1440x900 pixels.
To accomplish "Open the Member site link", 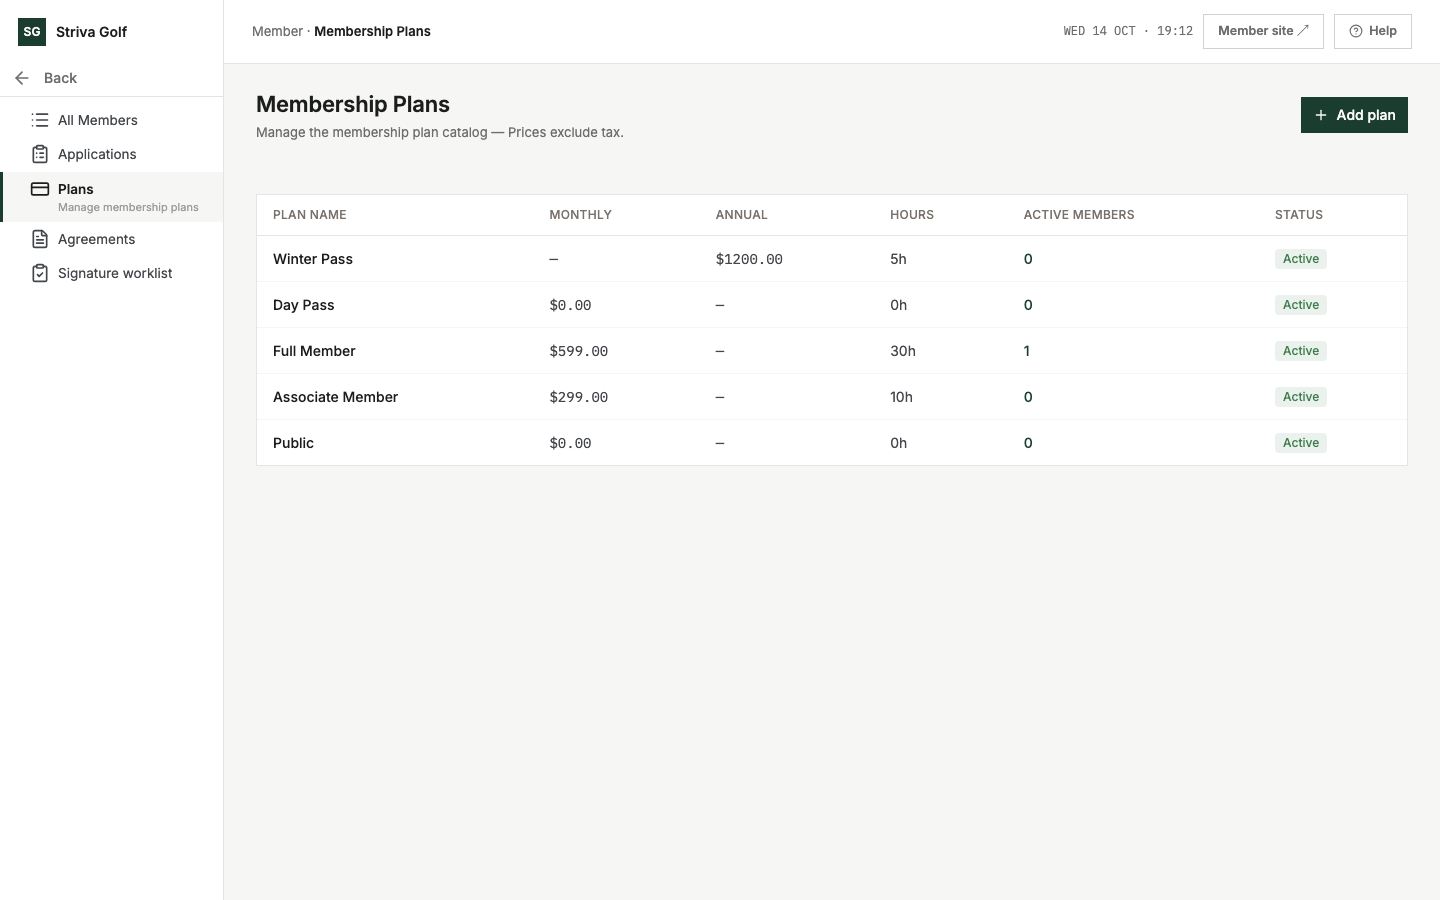I will coord(1263,31).
